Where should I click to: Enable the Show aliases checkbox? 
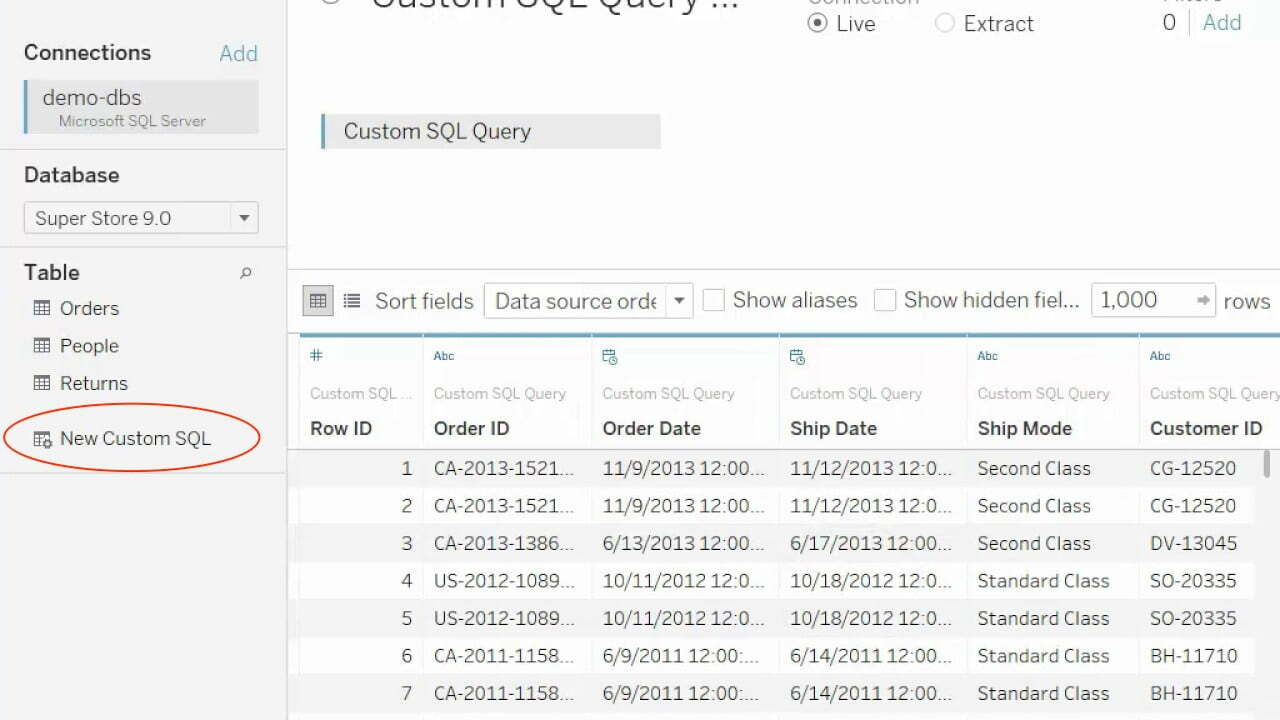714,300
